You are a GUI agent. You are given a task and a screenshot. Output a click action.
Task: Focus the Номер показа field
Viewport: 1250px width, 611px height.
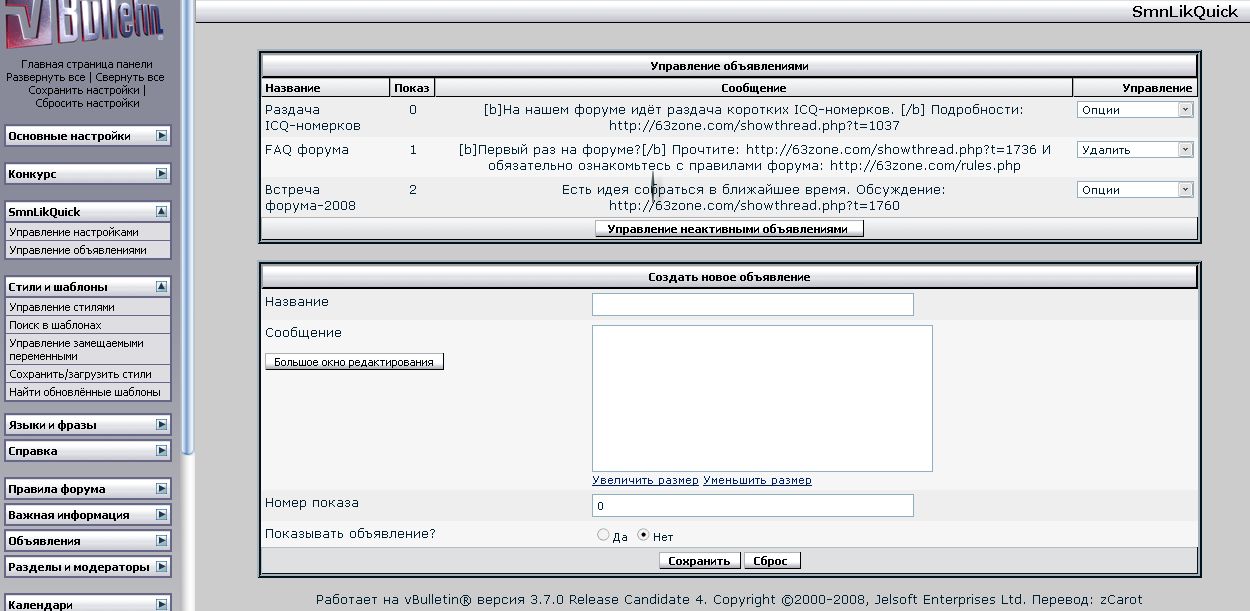click(x=753, y=506)
